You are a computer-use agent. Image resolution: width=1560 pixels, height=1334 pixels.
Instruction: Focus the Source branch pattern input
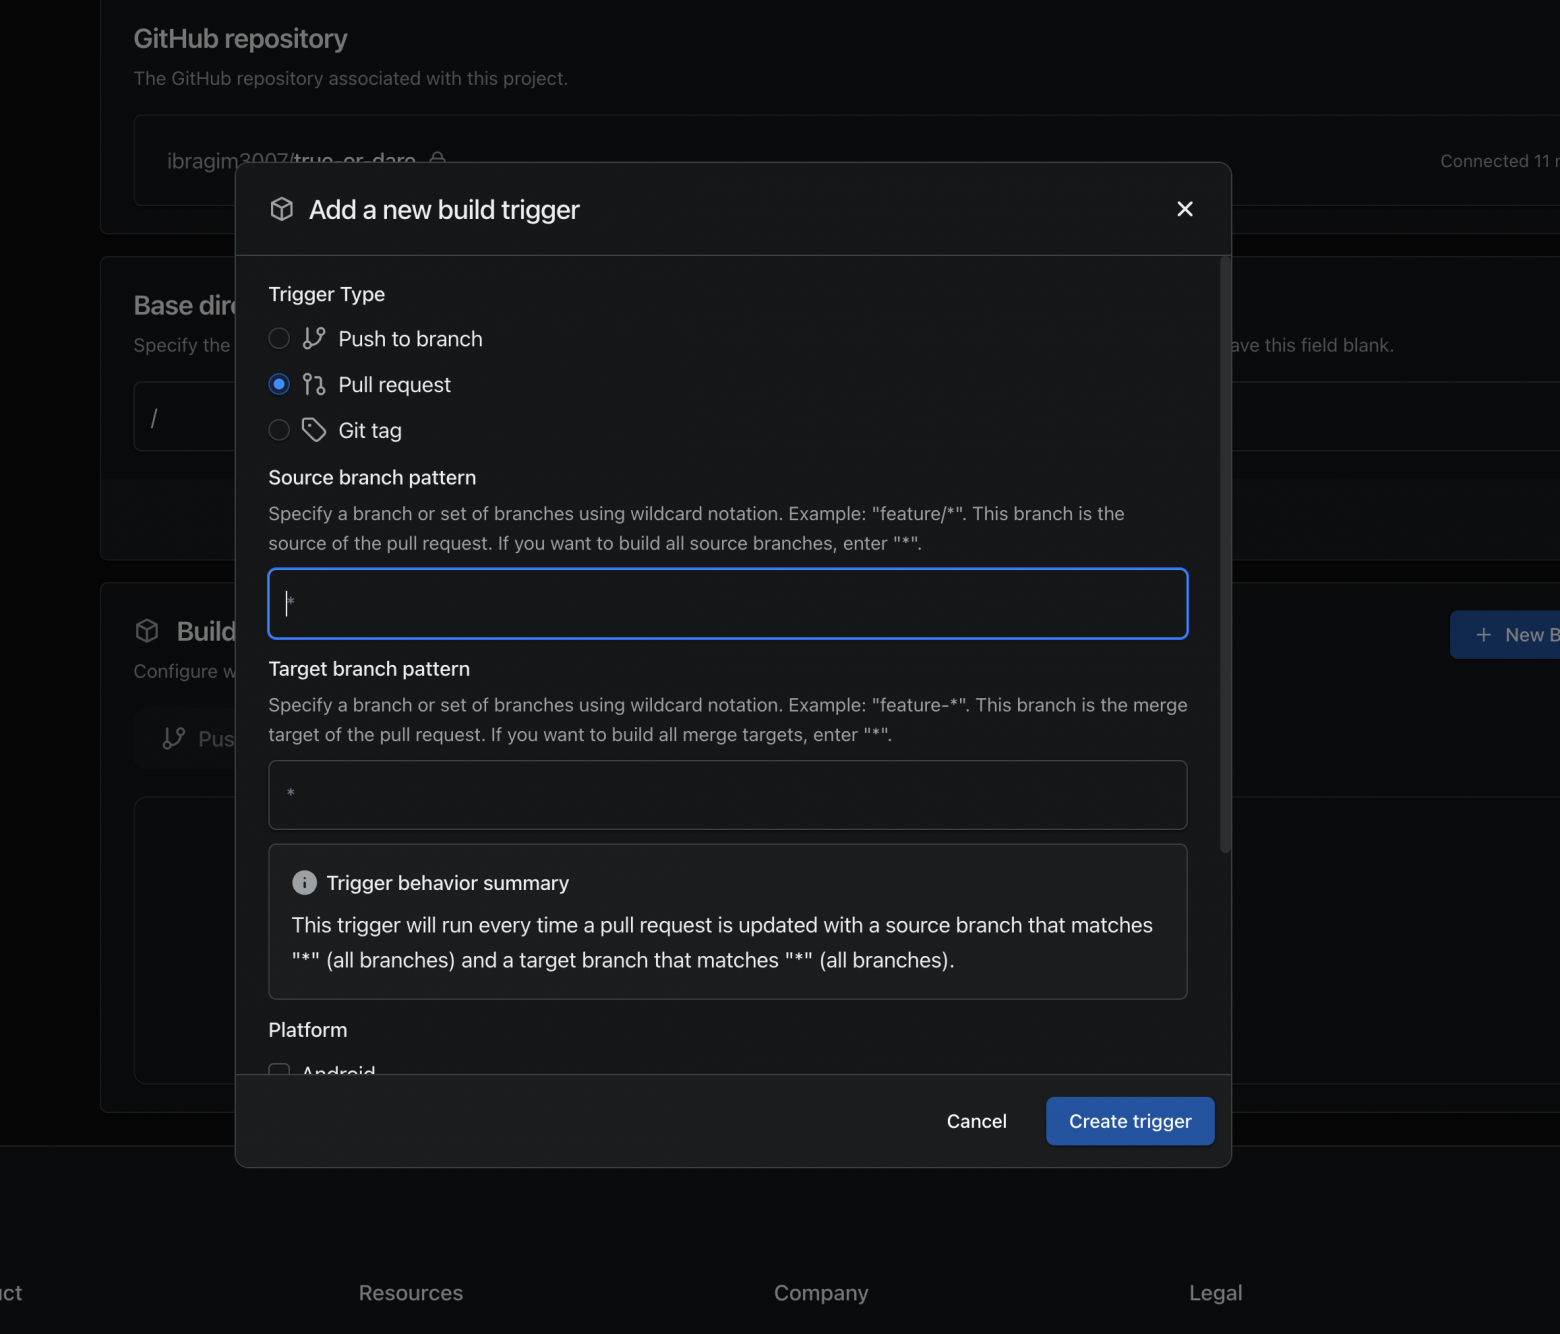[x=728, y=604]
